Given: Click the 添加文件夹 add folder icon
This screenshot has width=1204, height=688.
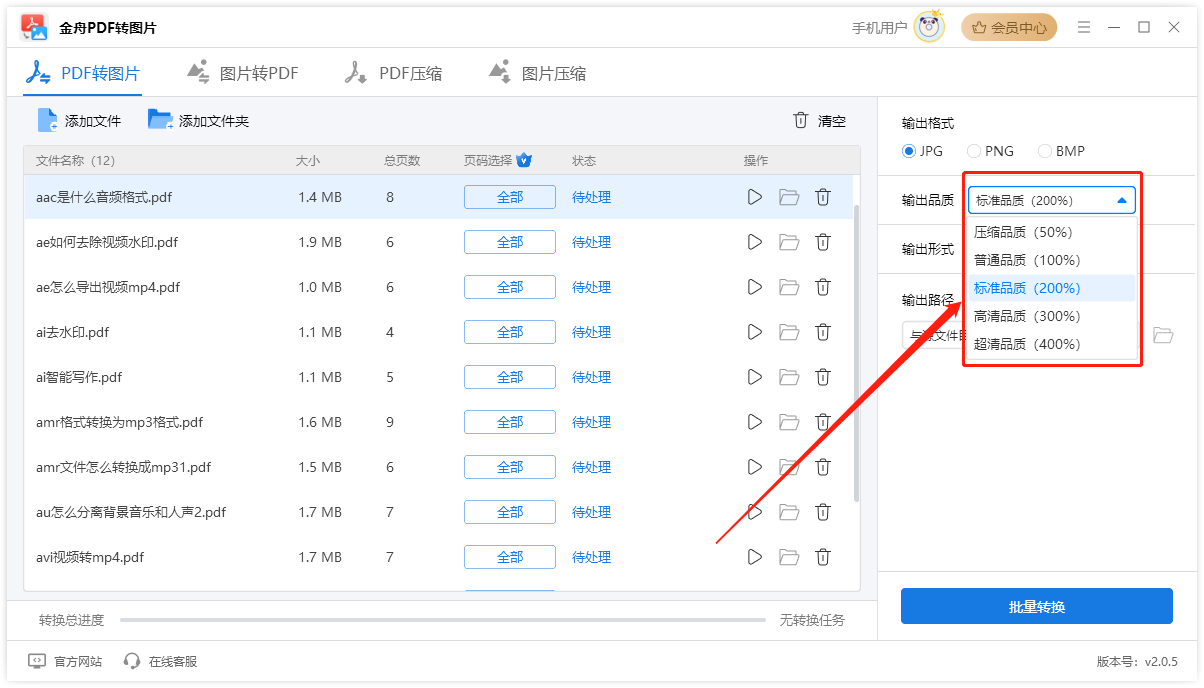Looking at the screenshot, I should coord(160,120).
